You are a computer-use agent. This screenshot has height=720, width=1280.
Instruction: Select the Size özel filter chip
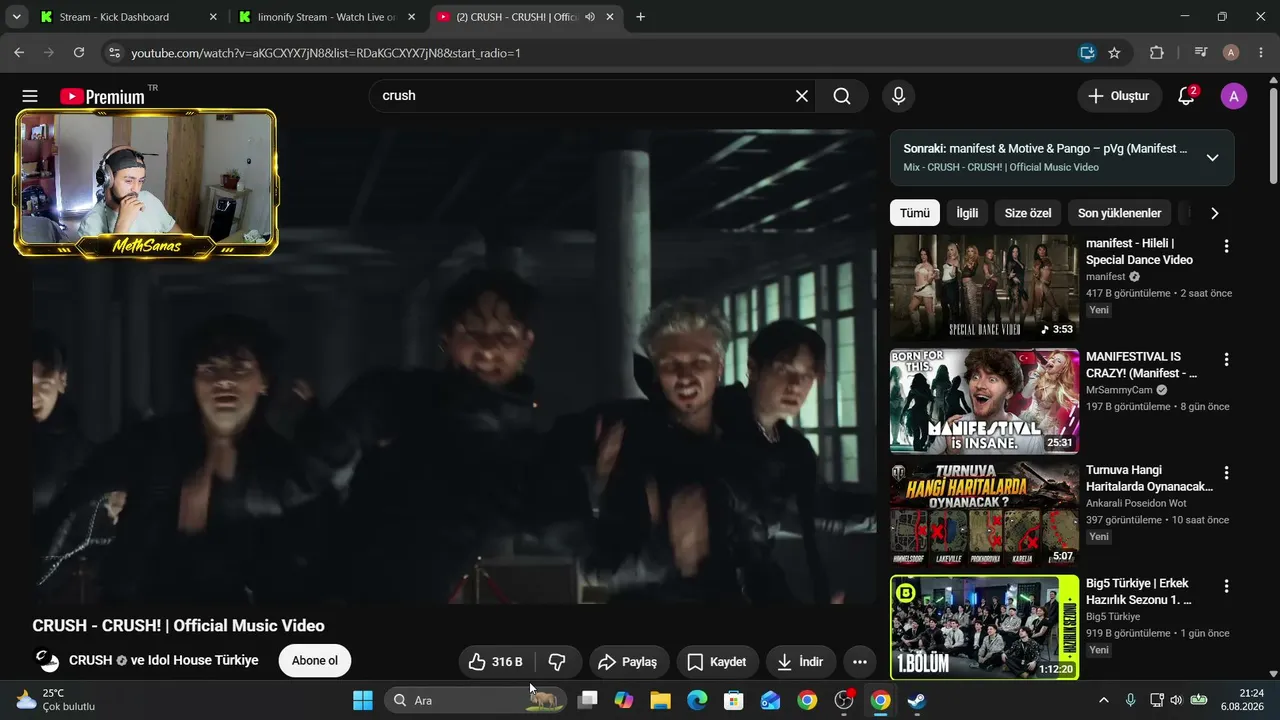pyautogui.click(x=1028, y=213)
